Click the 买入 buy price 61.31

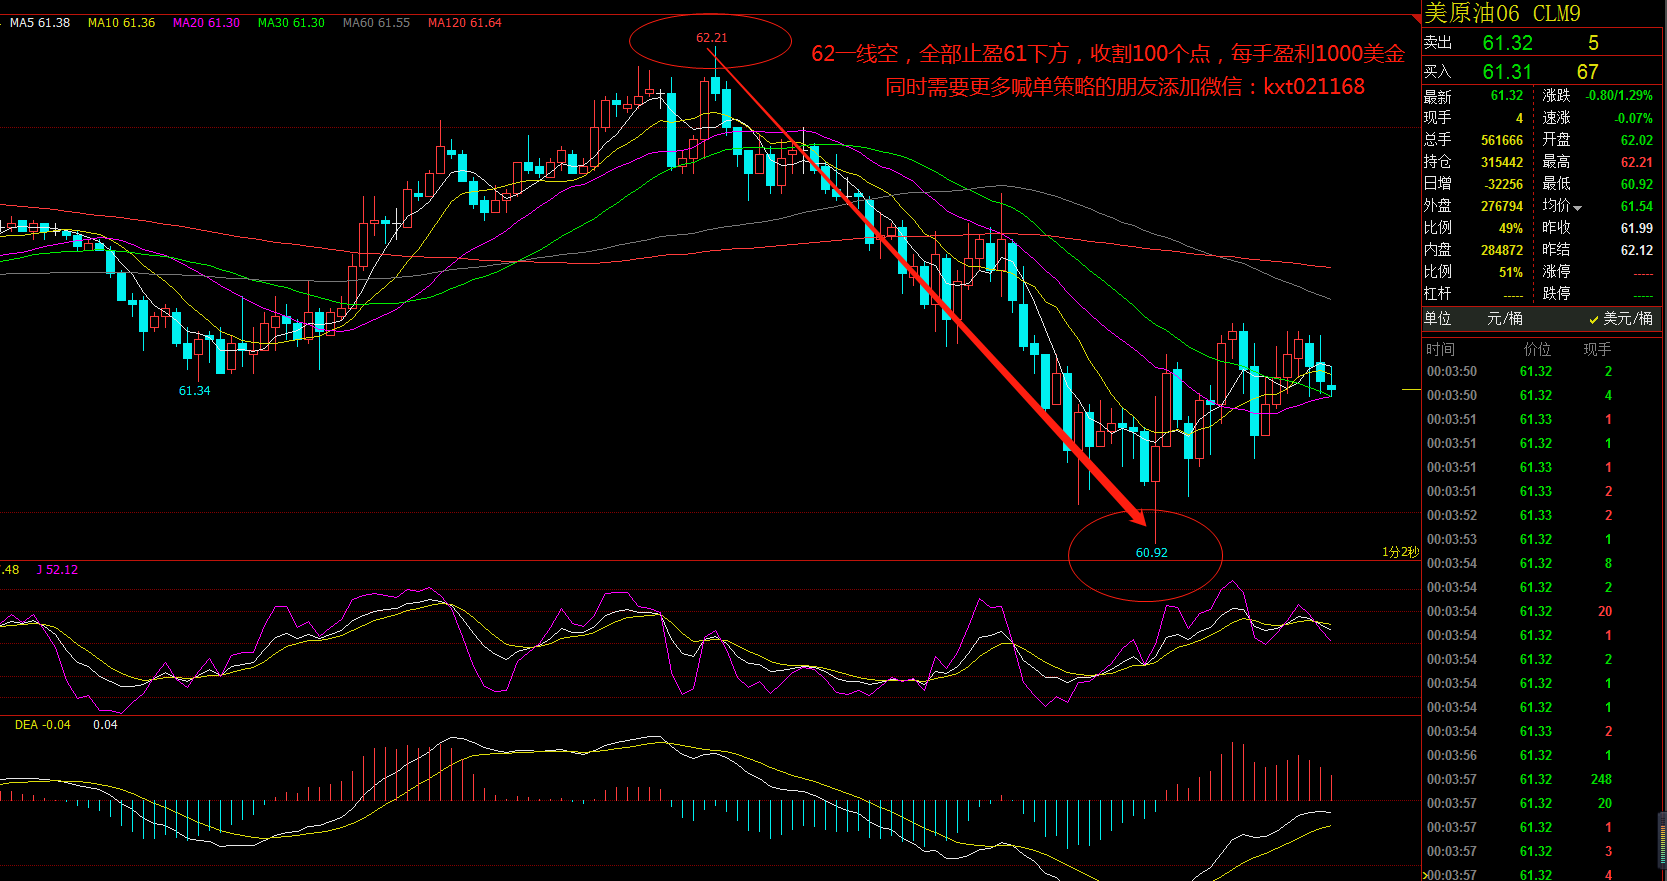(x=1507, y=72)
